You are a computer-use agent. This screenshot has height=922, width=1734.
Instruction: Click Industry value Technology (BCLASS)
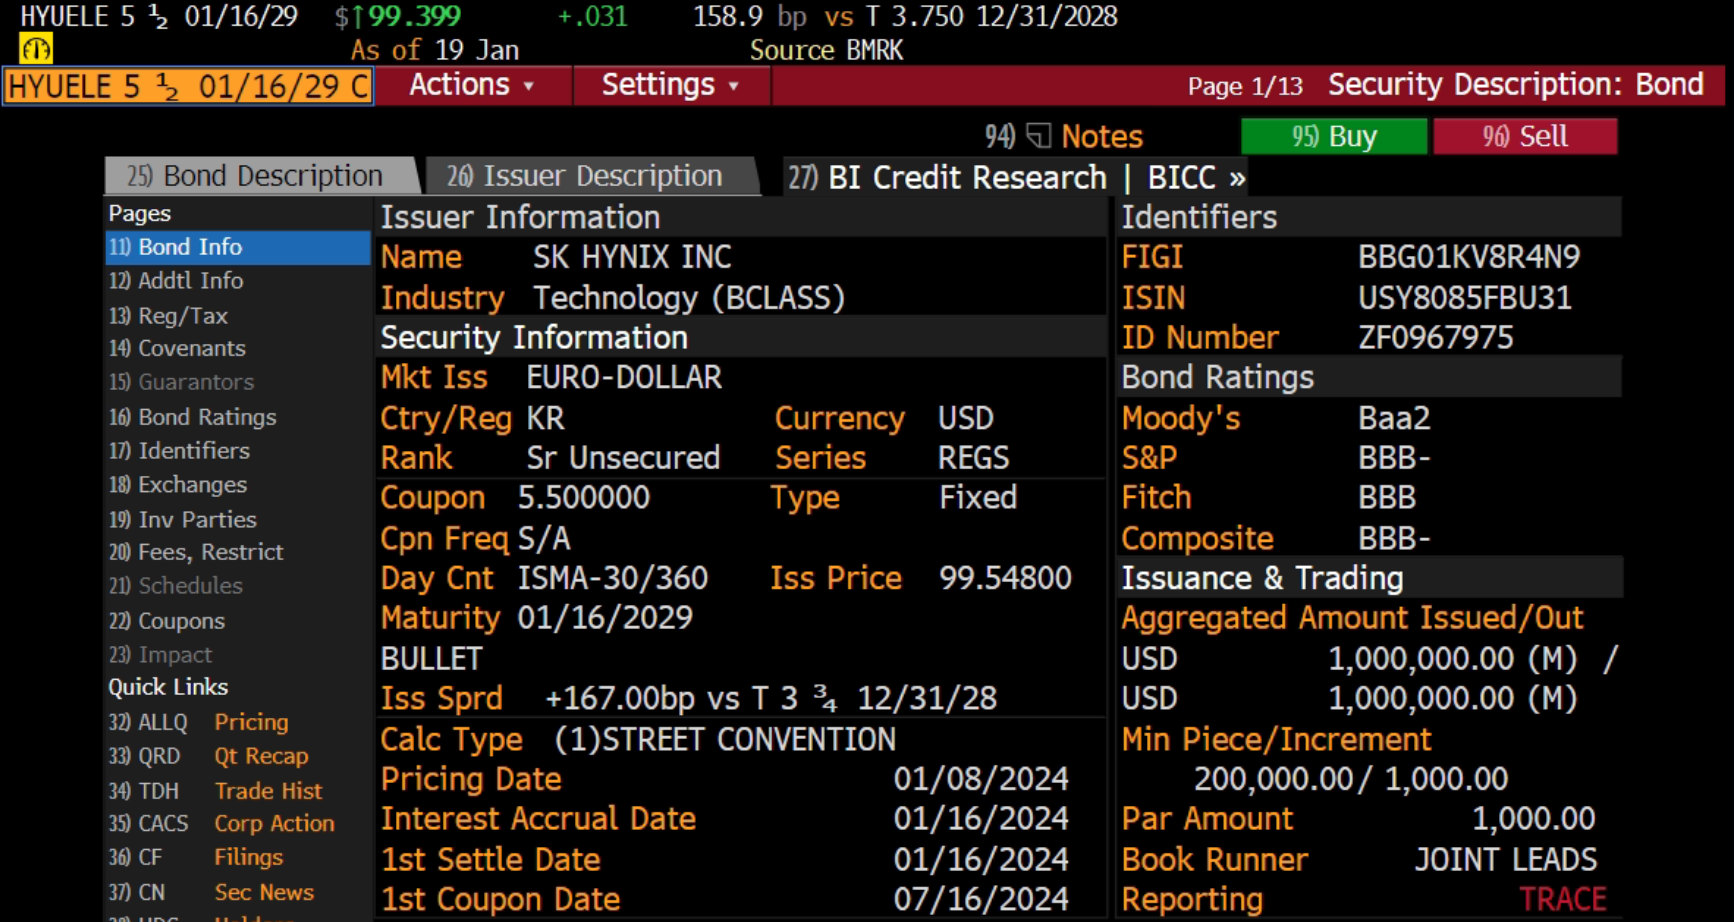[689, 298]
